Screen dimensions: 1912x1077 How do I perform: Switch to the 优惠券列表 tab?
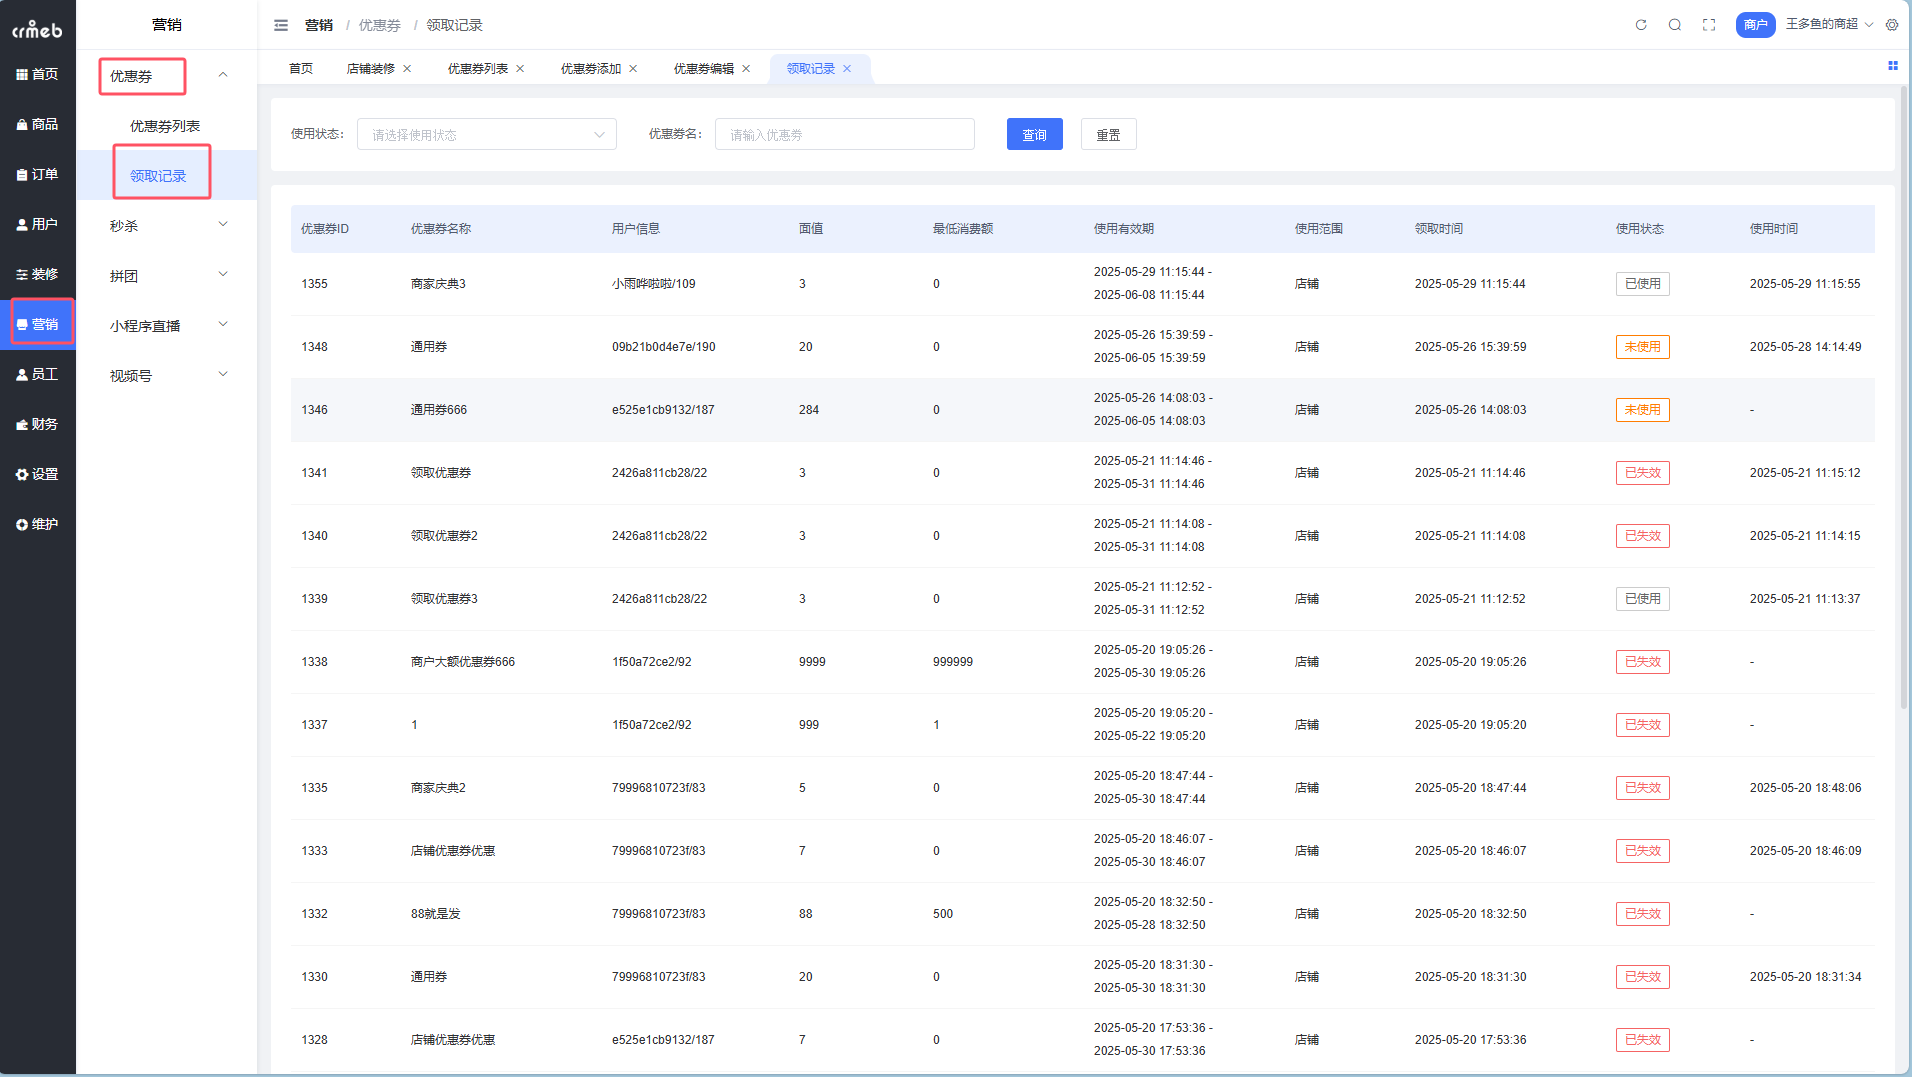[x=477, y=69]
